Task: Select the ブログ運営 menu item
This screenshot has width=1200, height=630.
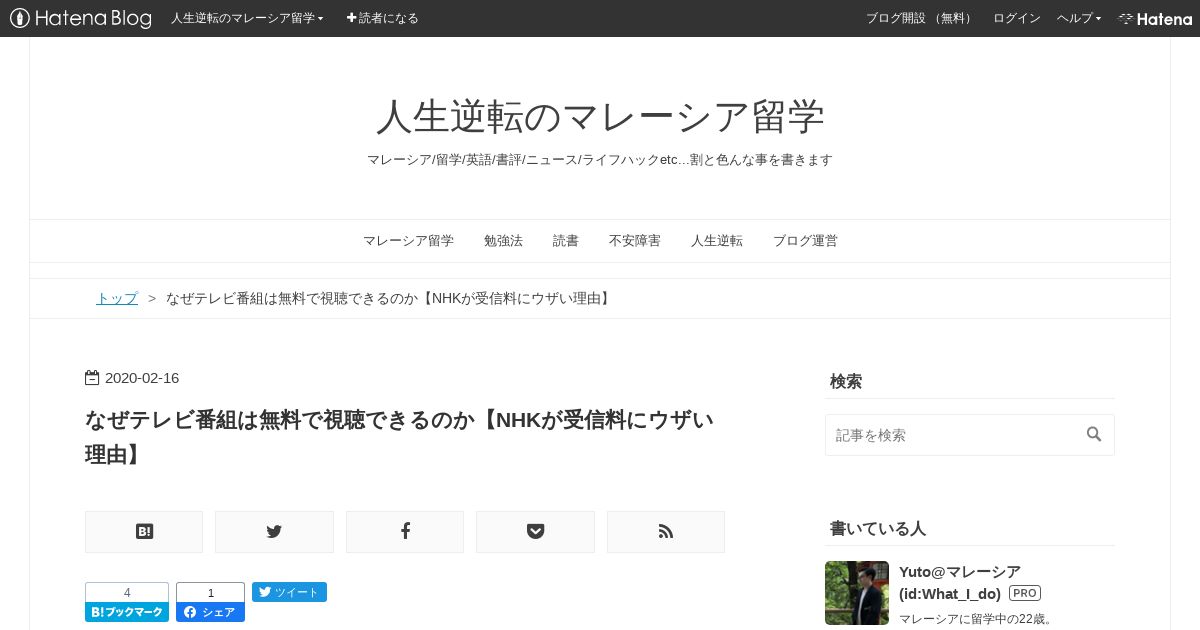Action: 805,241
